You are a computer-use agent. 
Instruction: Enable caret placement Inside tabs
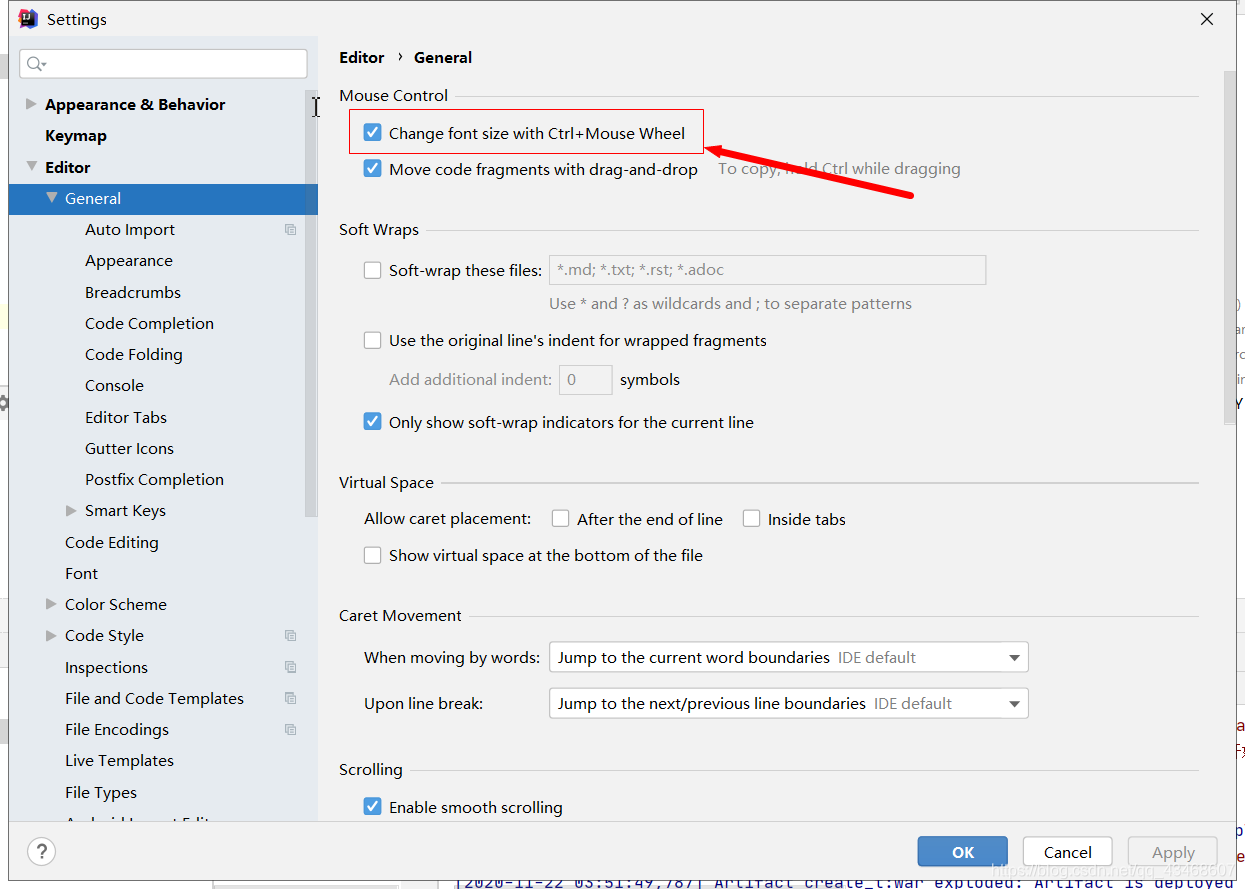[x=752, y=519]
